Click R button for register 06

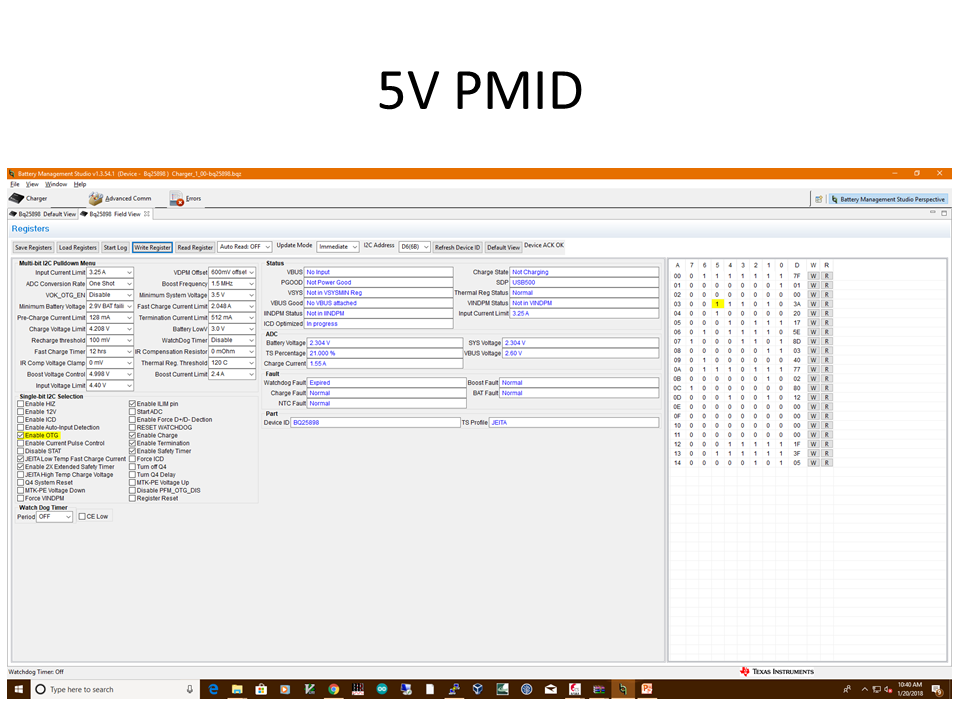(827, 332)
